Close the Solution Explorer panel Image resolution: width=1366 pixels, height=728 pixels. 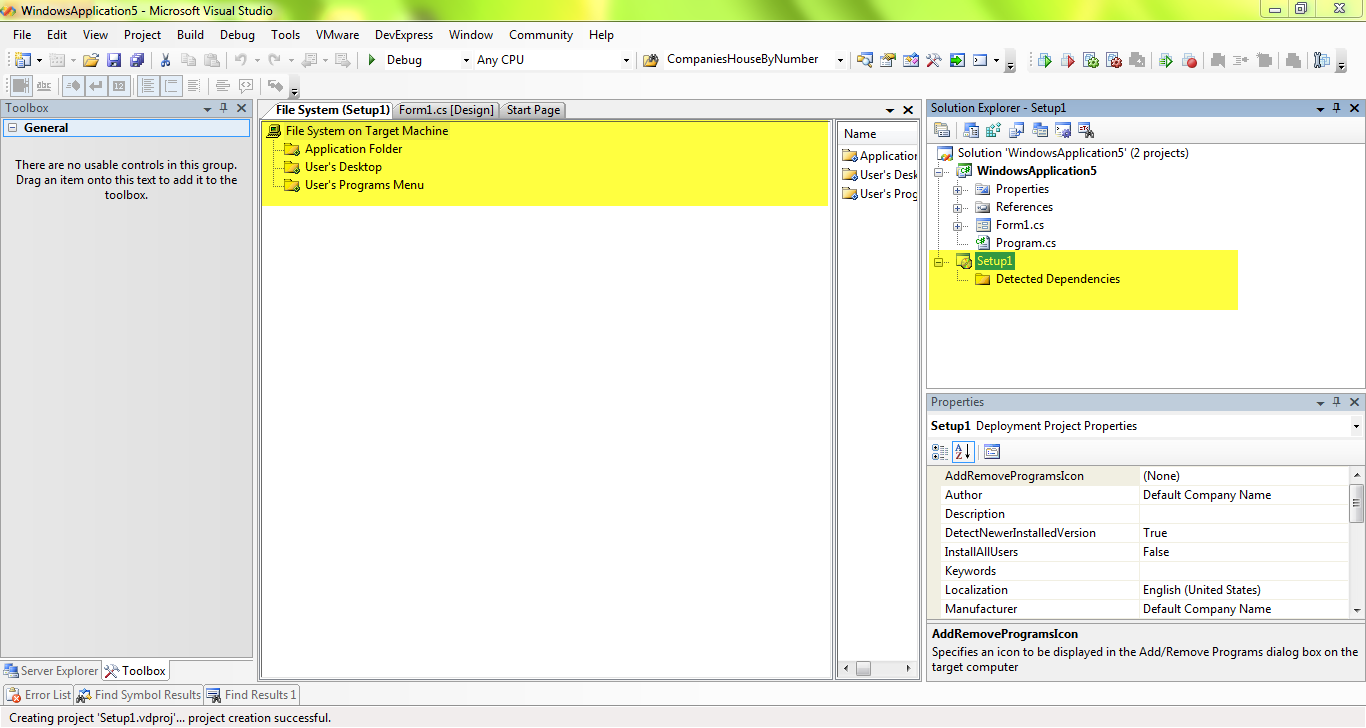click(x=1355, y=108)
